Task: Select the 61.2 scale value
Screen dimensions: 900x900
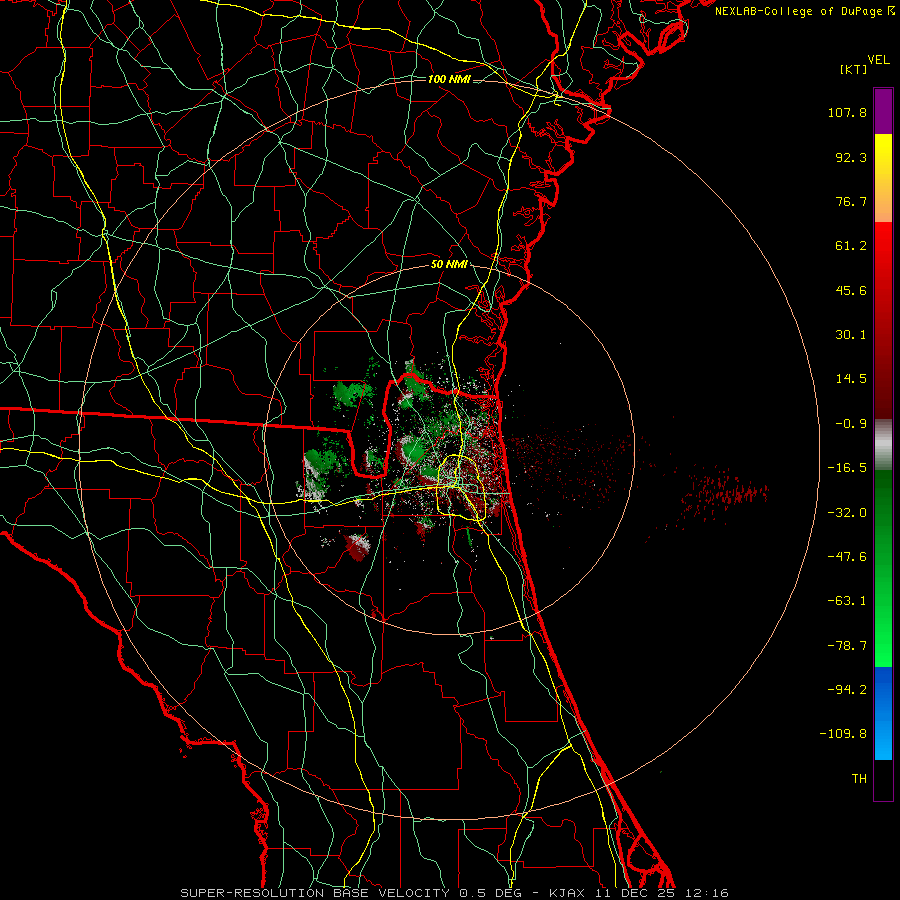Action: 851,246
